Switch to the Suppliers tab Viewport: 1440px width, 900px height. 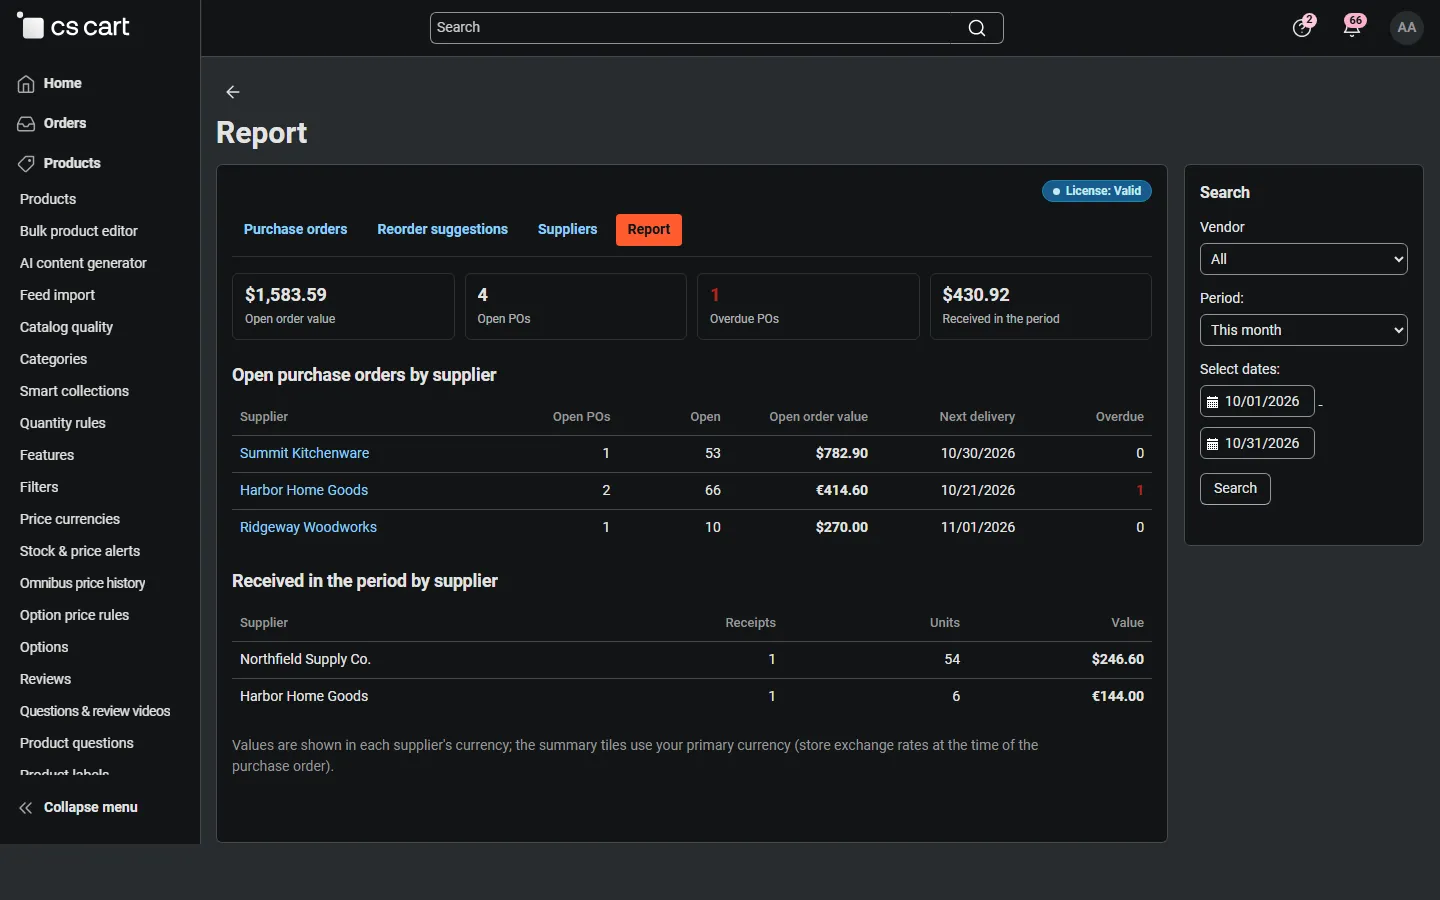(567, 230)
